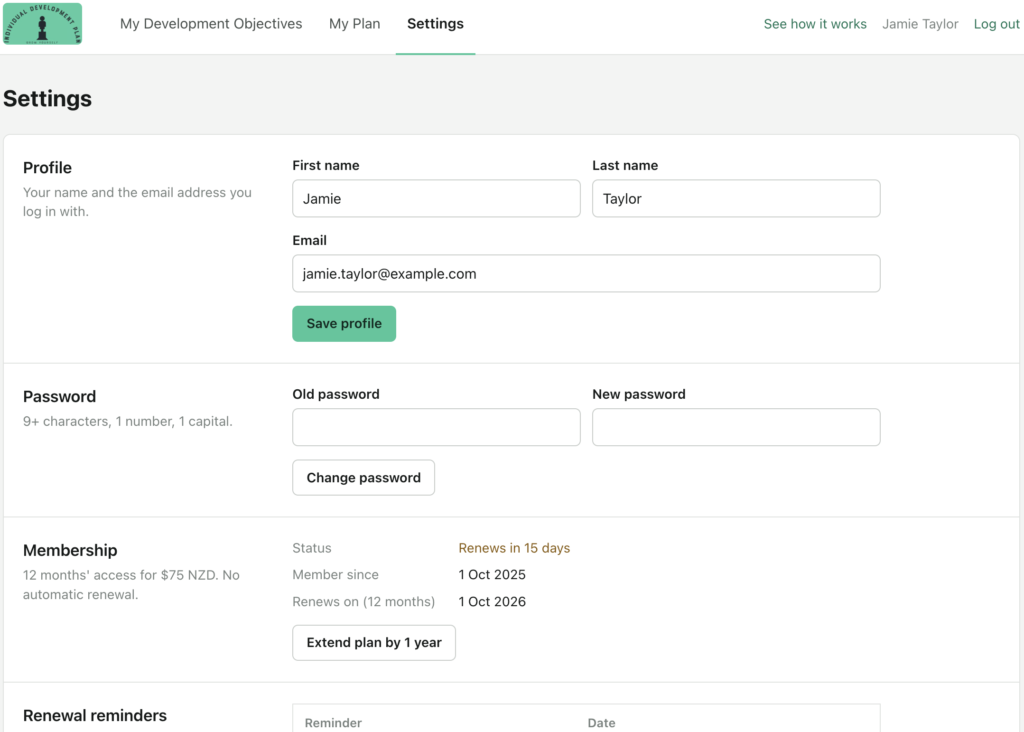Focus the First name field
1024x732 pixels.
(436, 199)
